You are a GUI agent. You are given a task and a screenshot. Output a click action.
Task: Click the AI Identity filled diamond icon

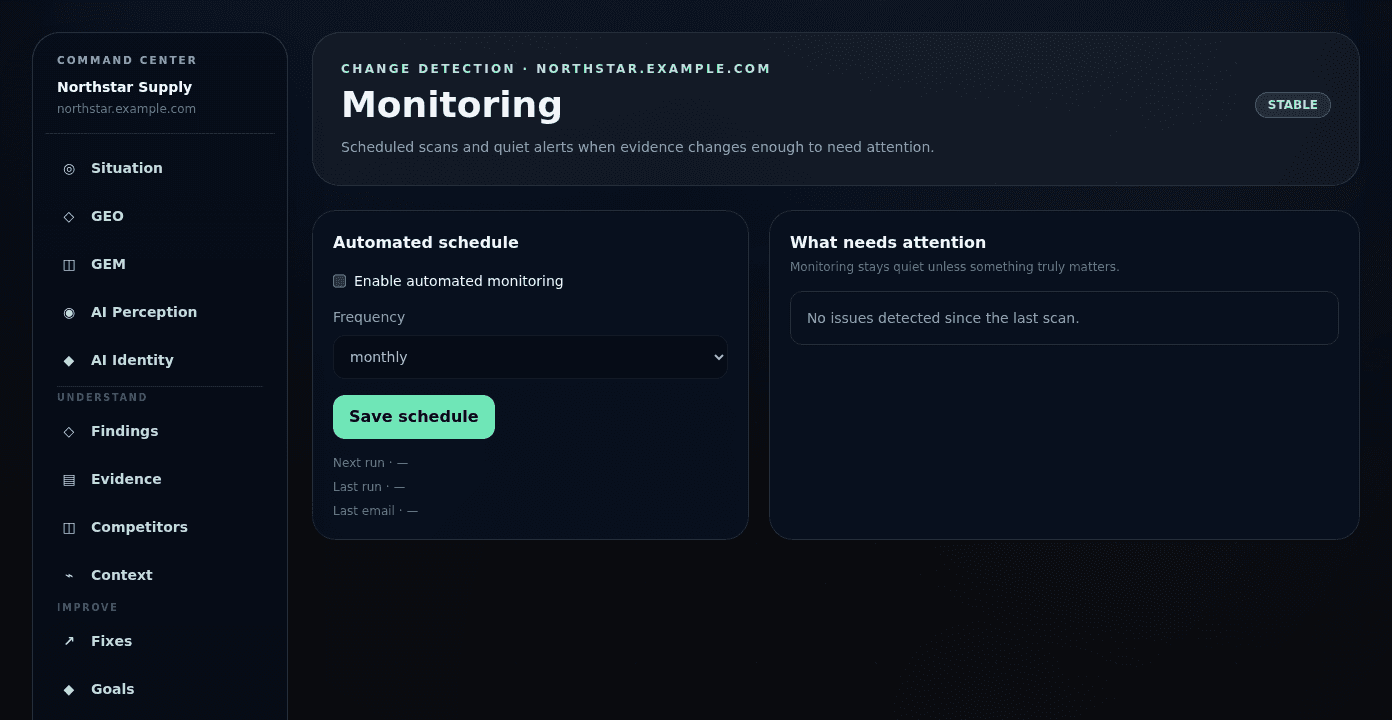[x=69, y=360]
